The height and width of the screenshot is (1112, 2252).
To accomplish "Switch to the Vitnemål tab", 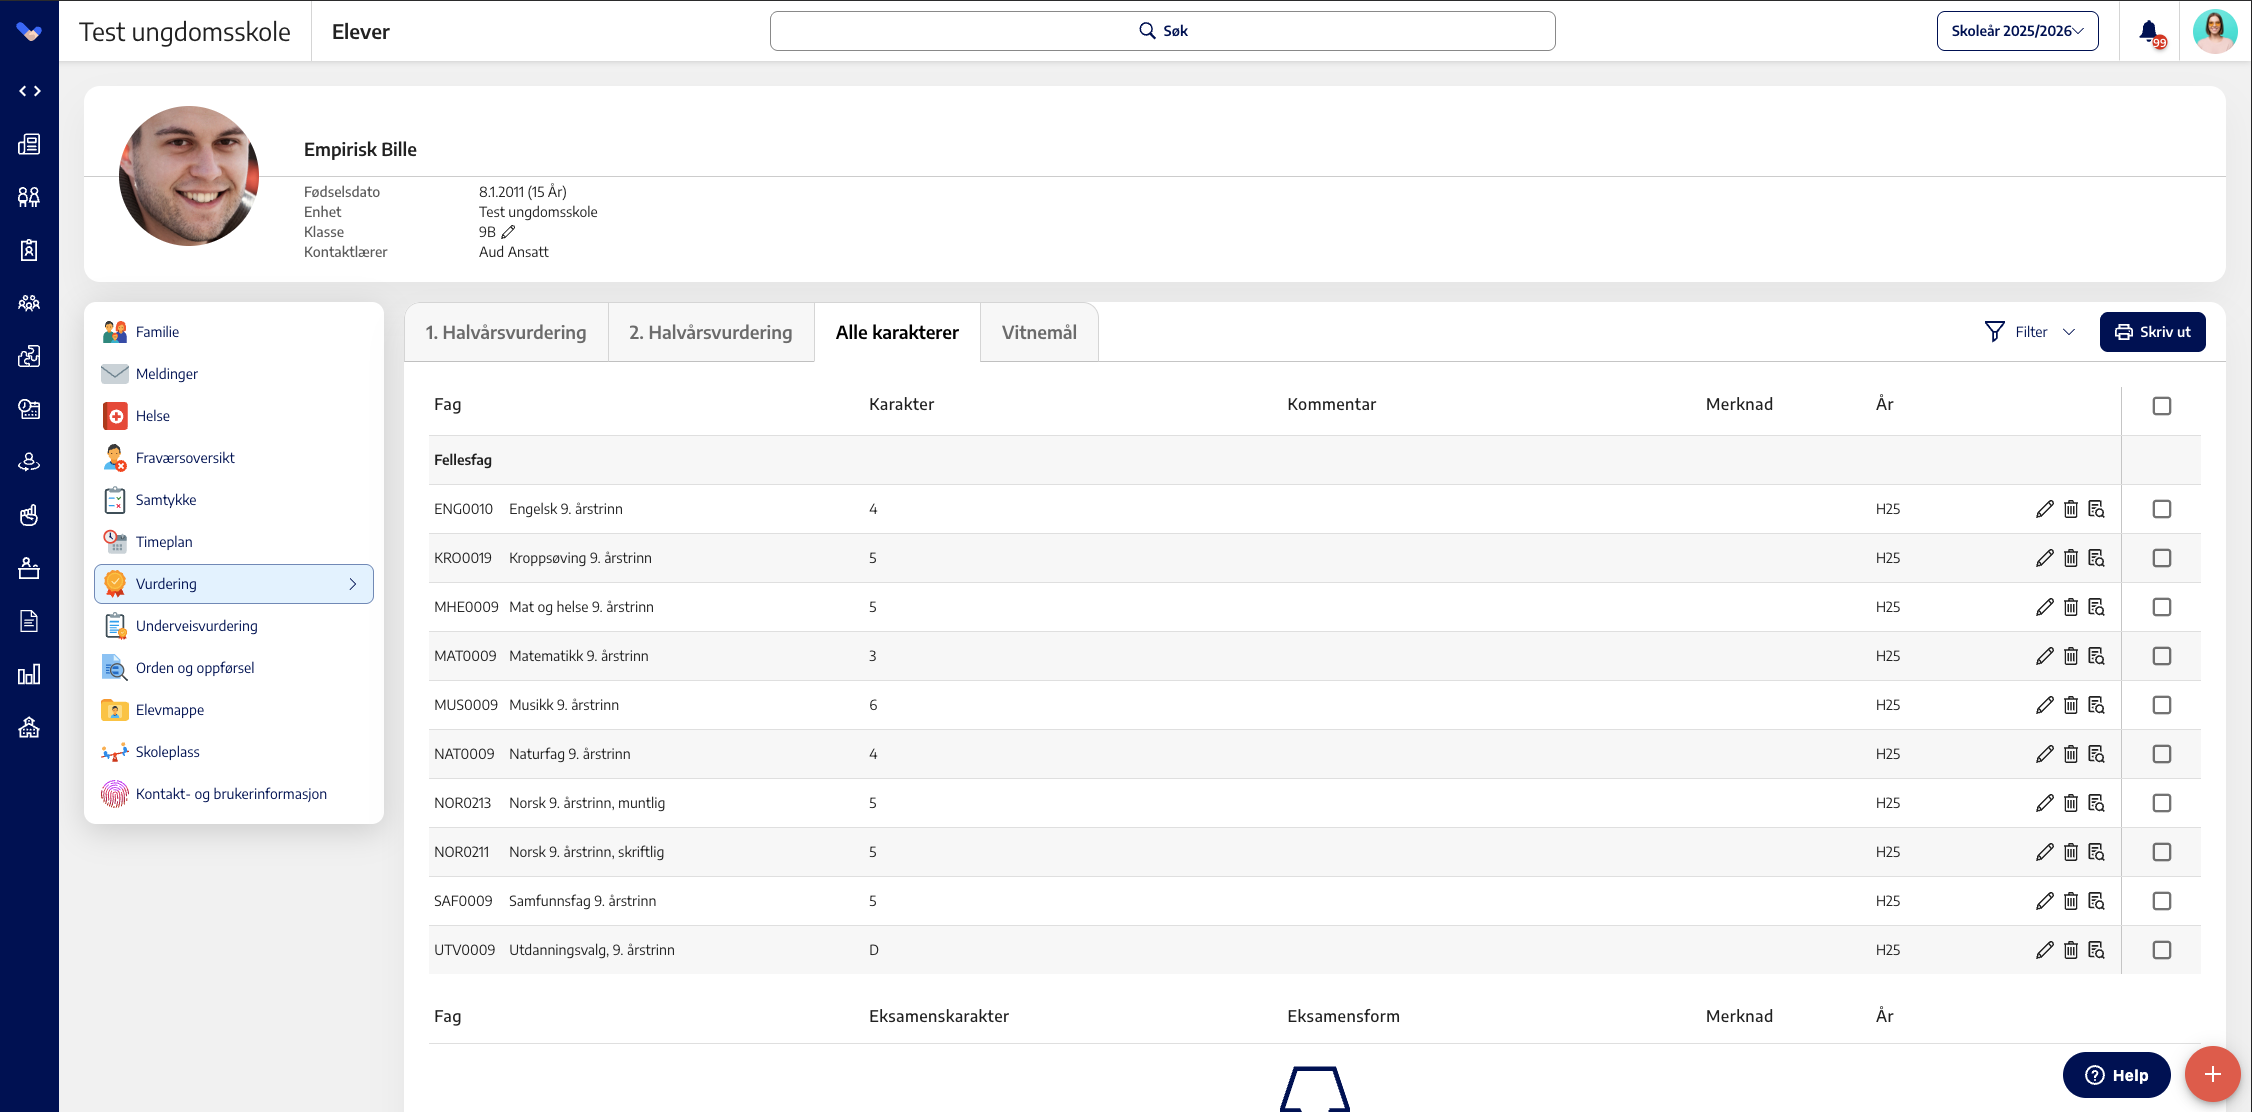I will (x=1039, y=332).
